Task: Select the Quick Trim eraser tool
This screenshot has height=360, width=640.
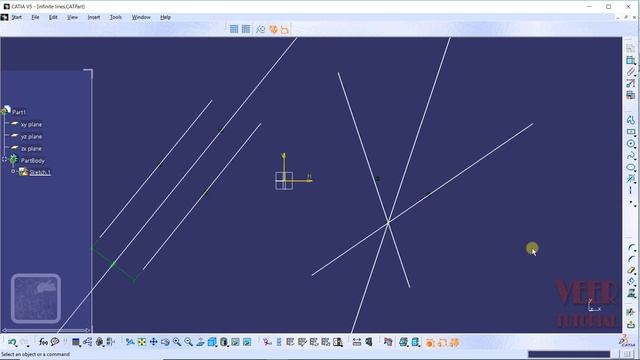Action: (631, 270)
